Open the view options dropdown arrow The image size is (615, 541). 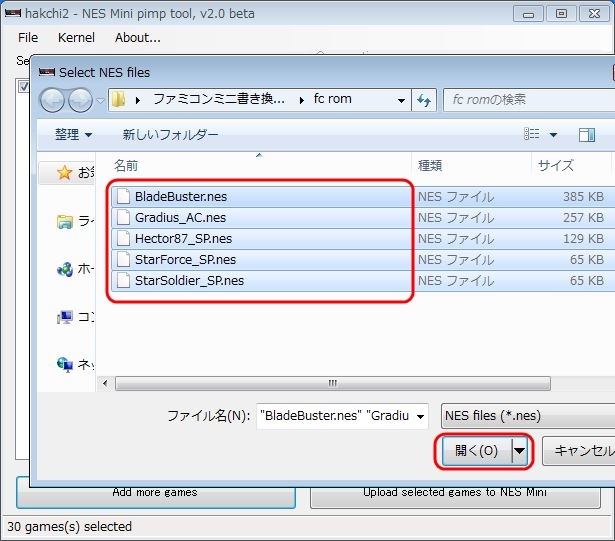(553, 135)
